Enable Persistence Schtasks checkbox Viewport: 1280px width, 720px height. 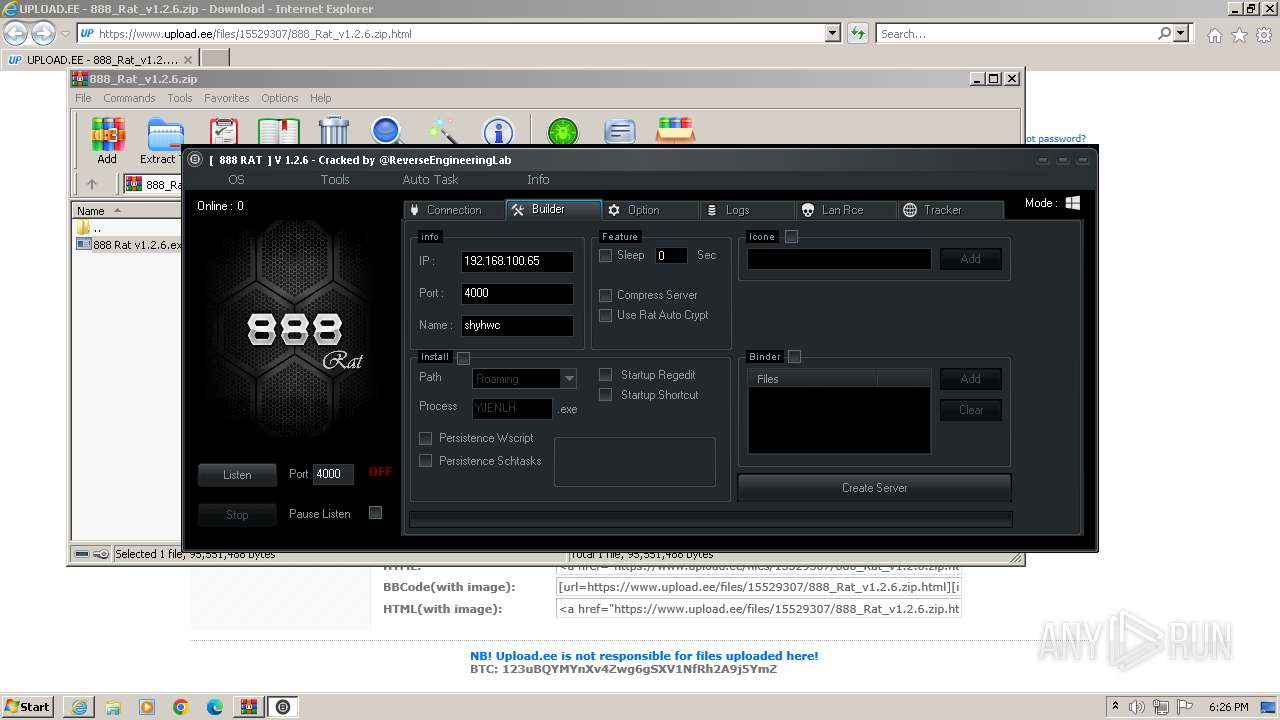(425, 460)
